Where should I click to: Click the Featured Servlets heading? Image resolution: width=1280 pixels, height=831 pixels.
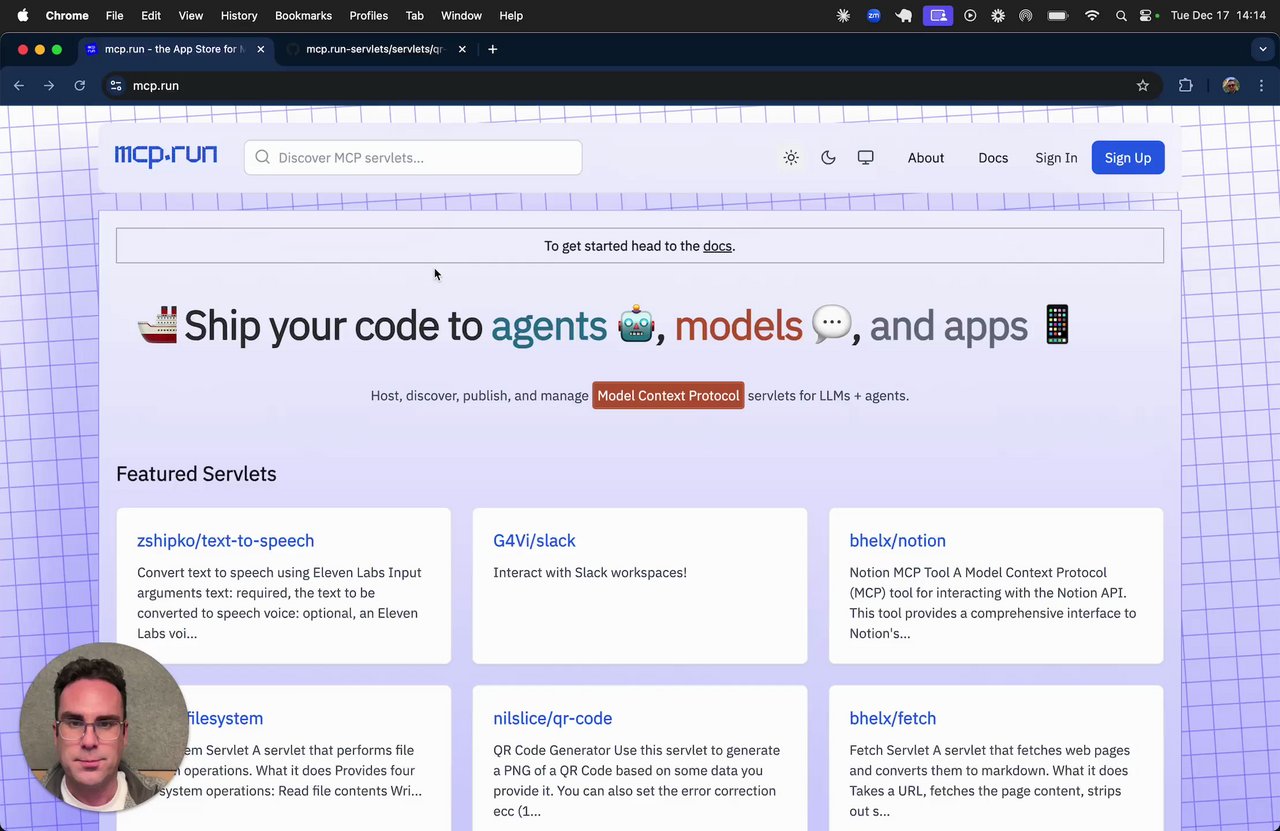tap(196, 474)
